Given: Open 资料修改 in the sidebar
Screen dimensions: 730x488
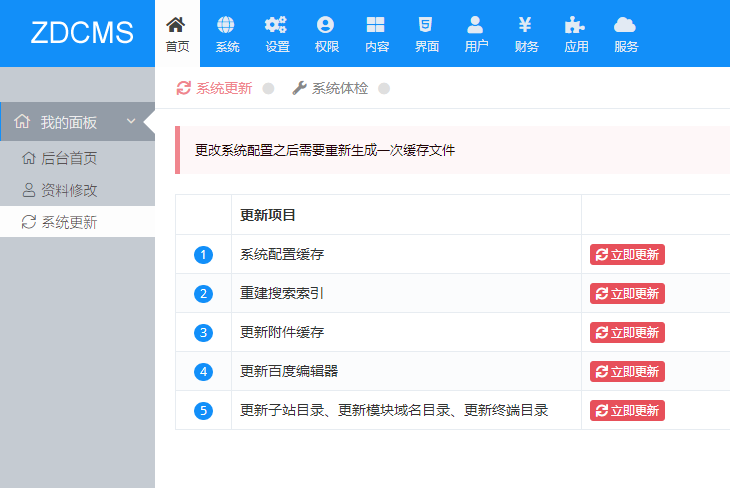Looking at the screenshot, I should click(68, 190).
